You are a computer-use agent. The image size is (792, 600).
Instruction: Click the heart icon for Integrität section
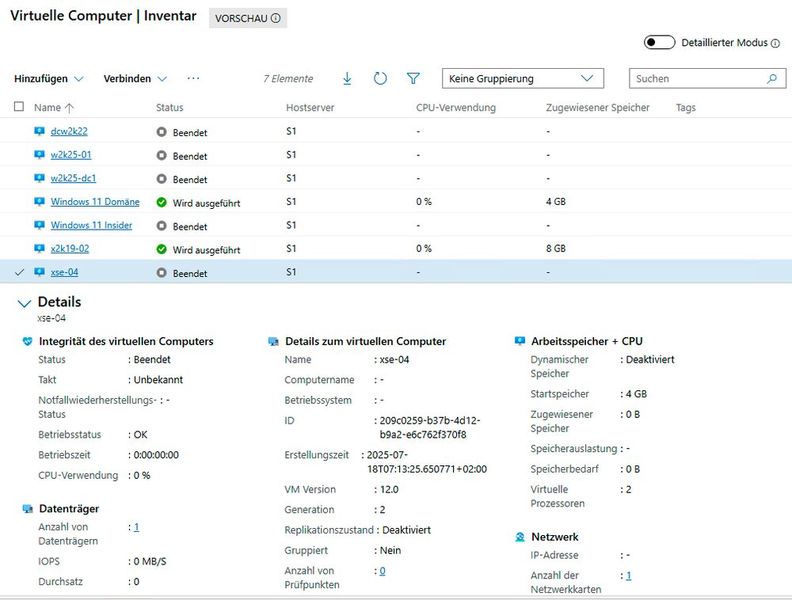pos(28,341)
